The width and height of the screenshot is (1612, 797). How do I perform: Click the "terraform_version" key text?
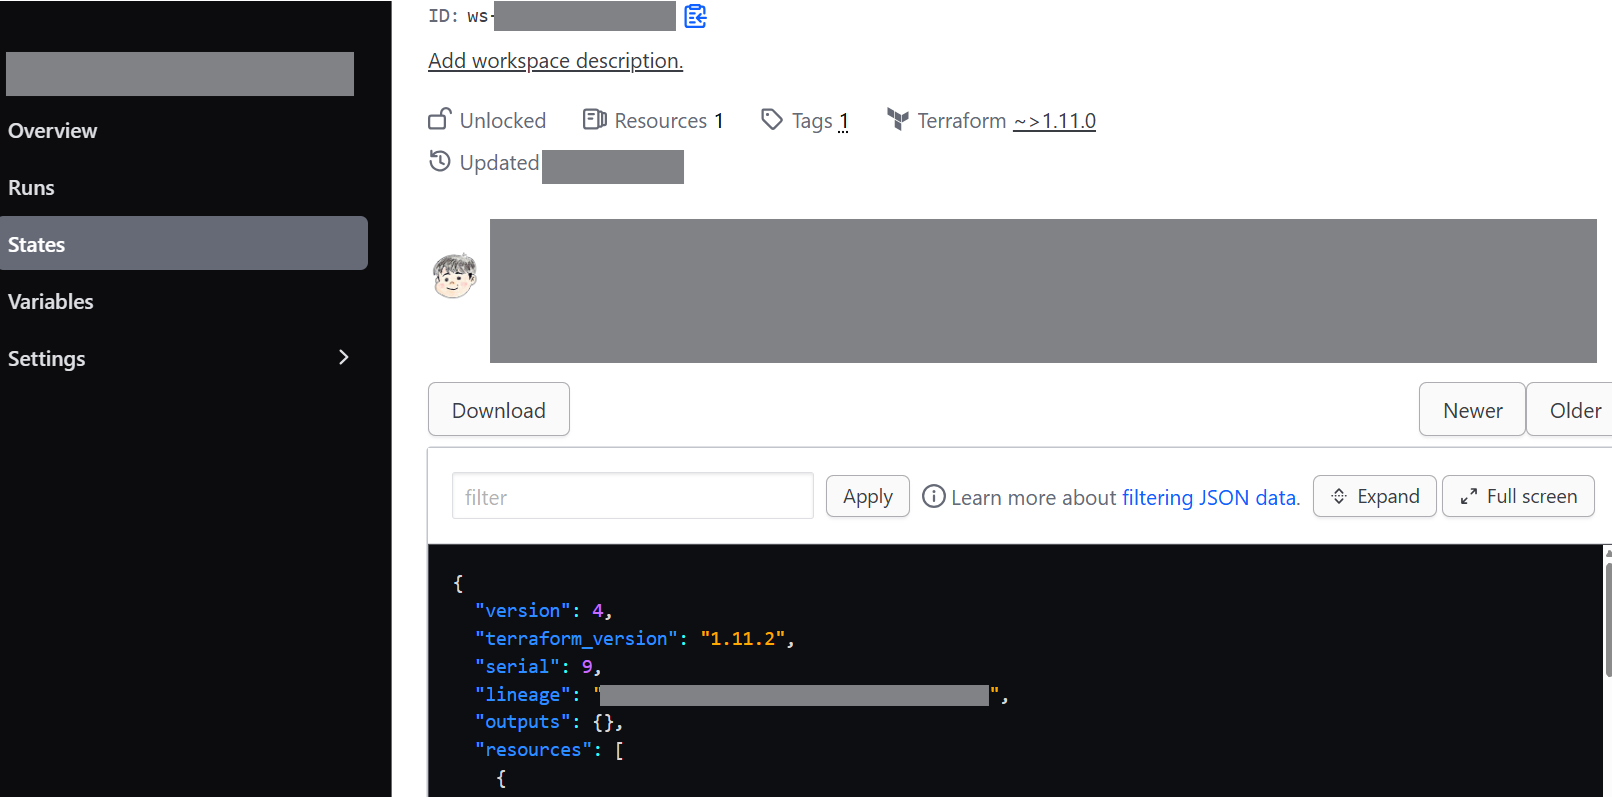(576, 638)
